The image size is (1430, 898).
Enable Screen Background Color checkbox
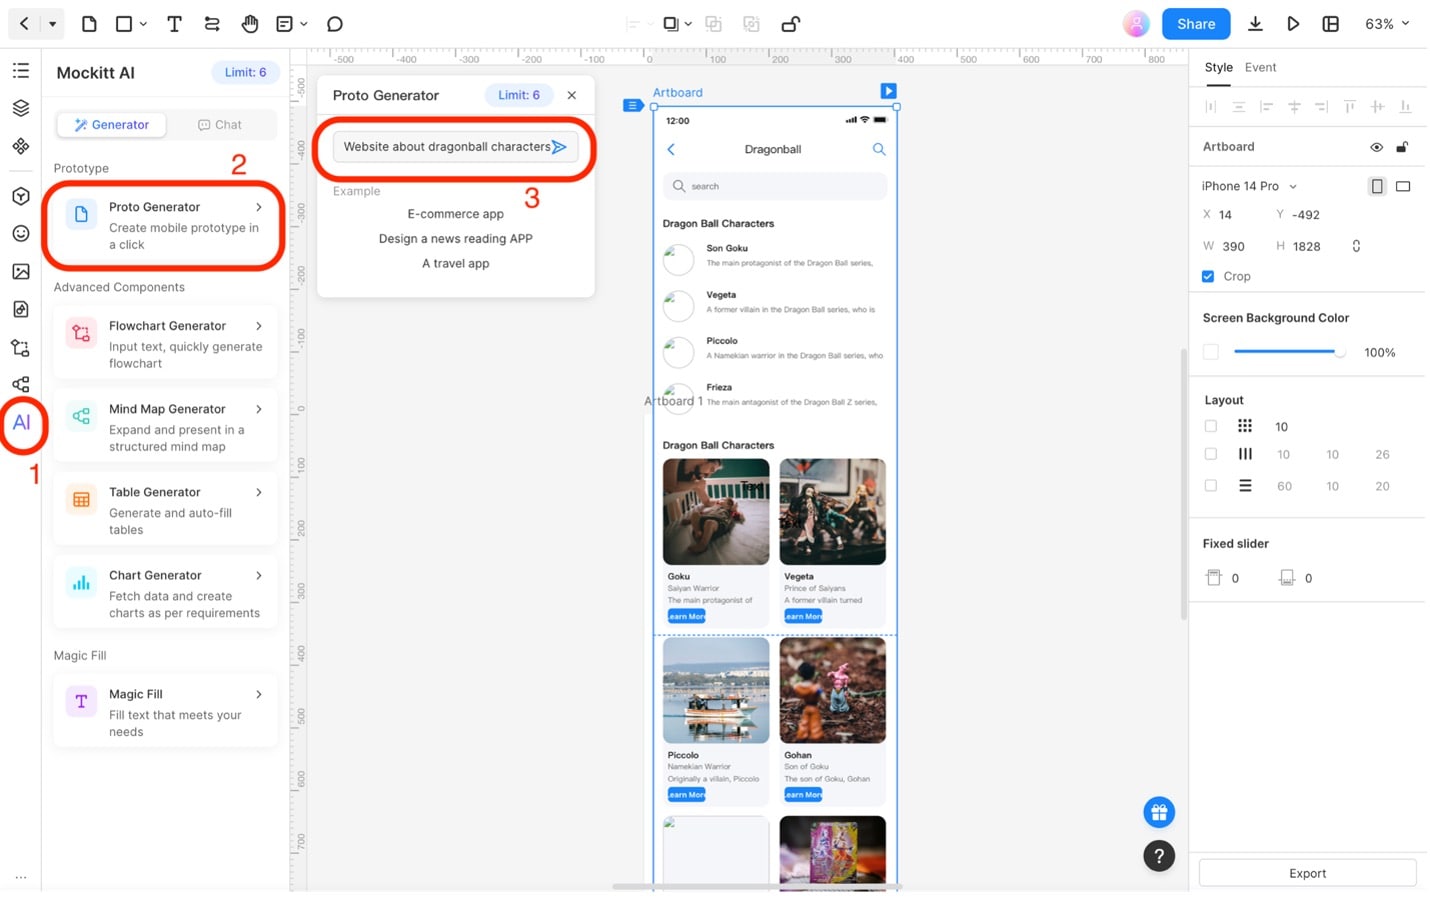click(x=1211, y=352)
